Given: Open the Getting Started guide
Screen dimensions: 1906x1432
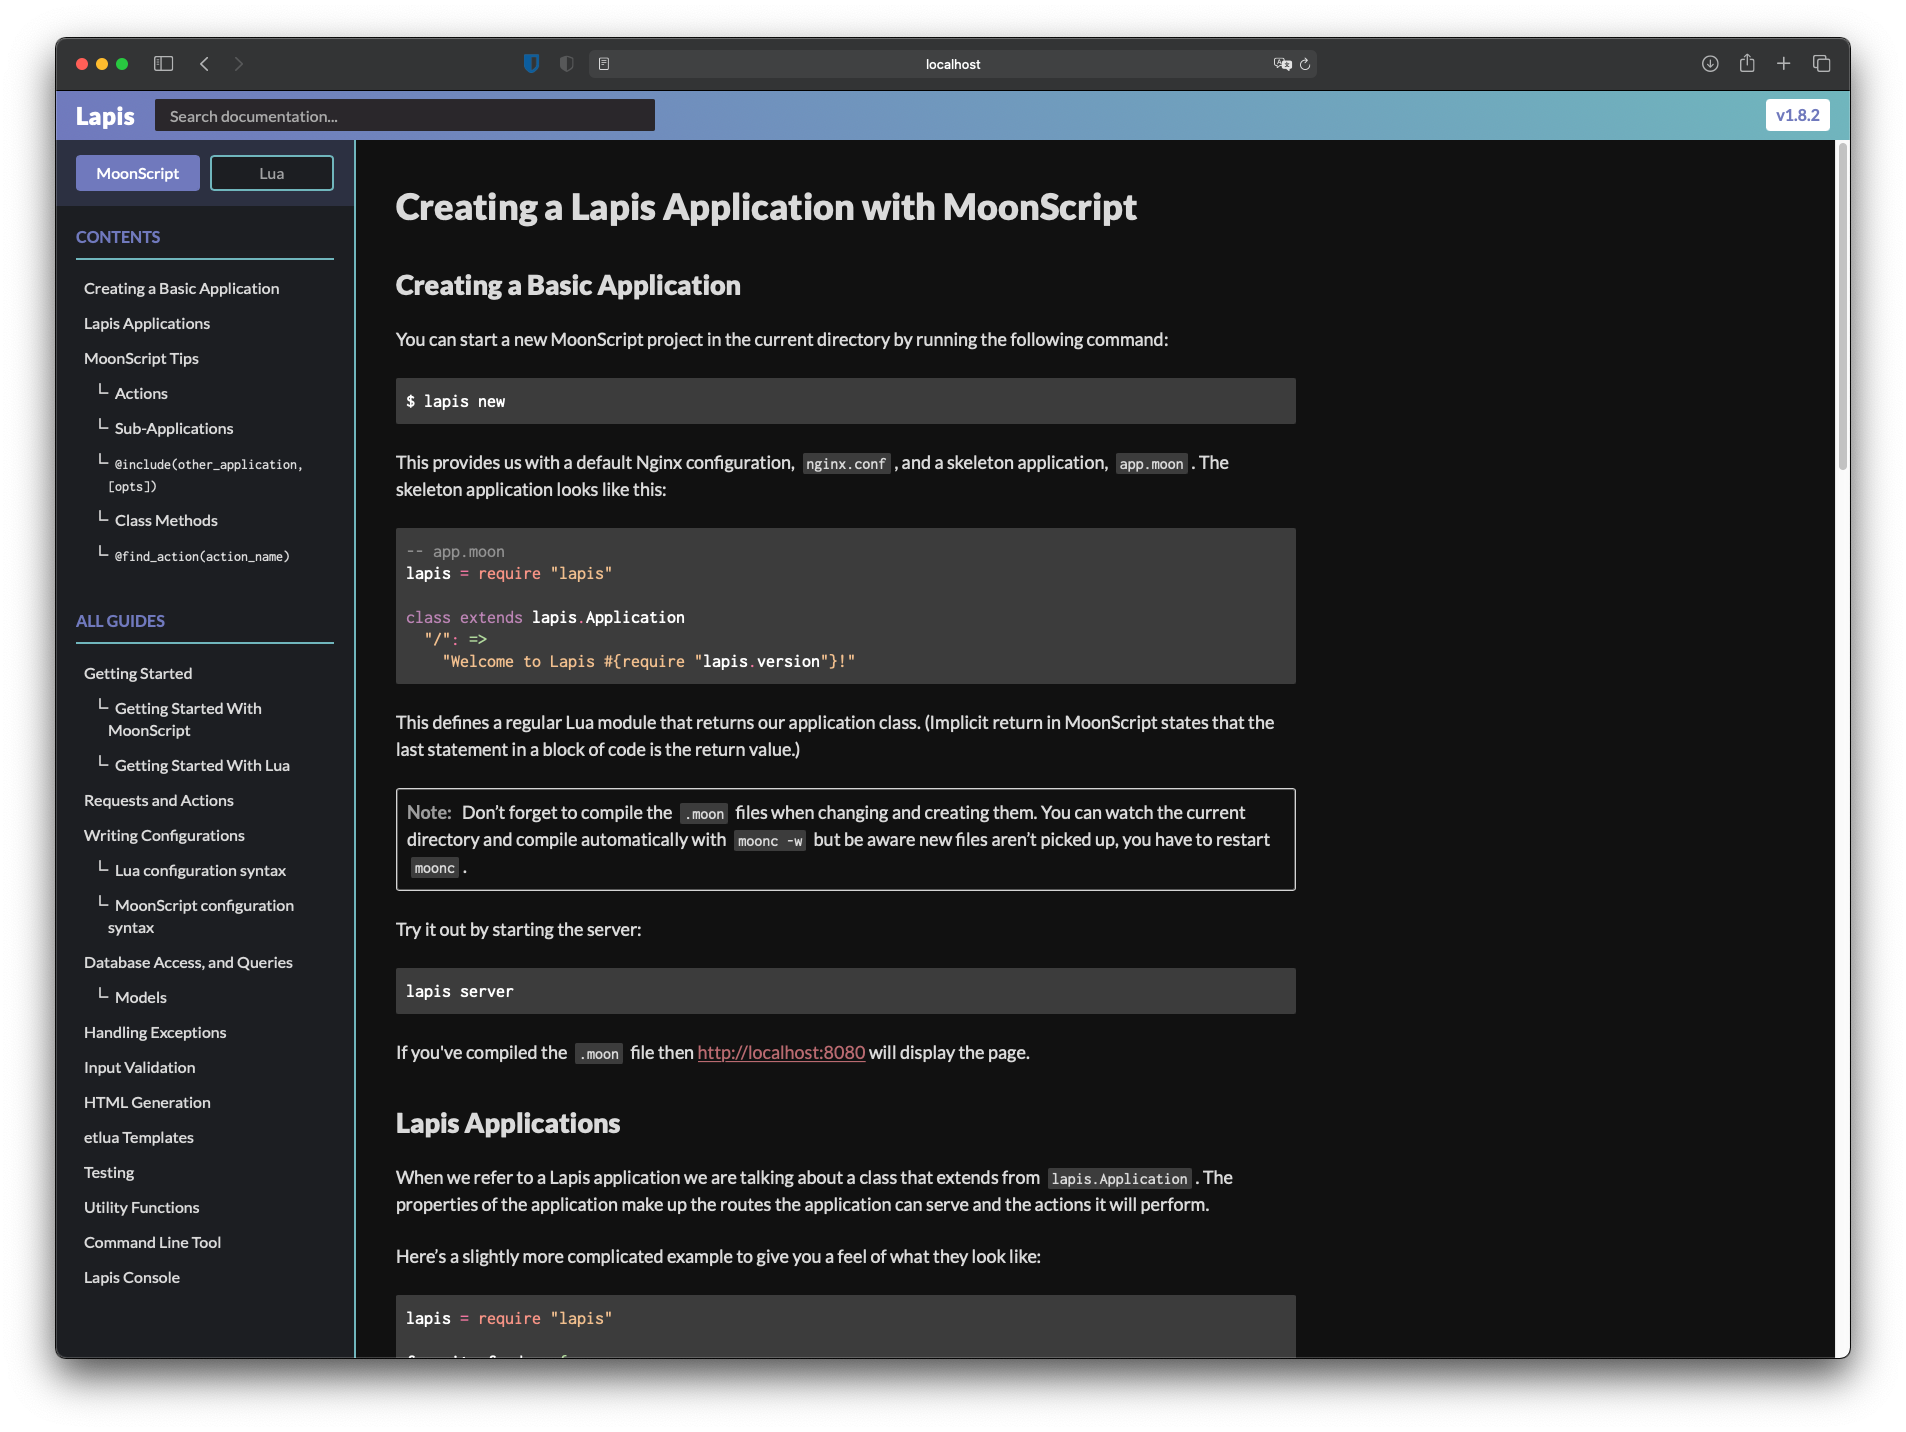Looking at the screenshot, I should [138, 673].
